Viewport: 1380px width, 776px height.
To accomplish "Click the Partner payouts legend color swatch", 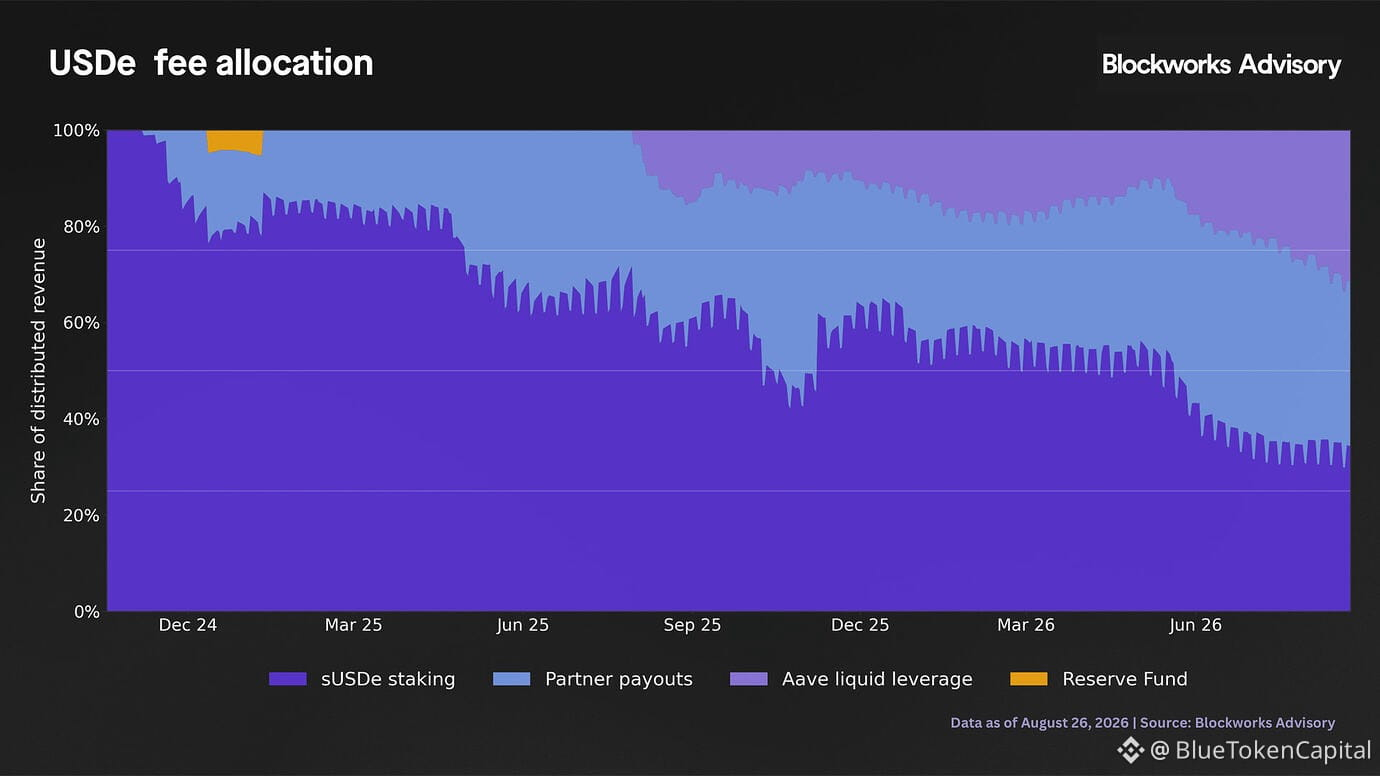I will 512,679.
